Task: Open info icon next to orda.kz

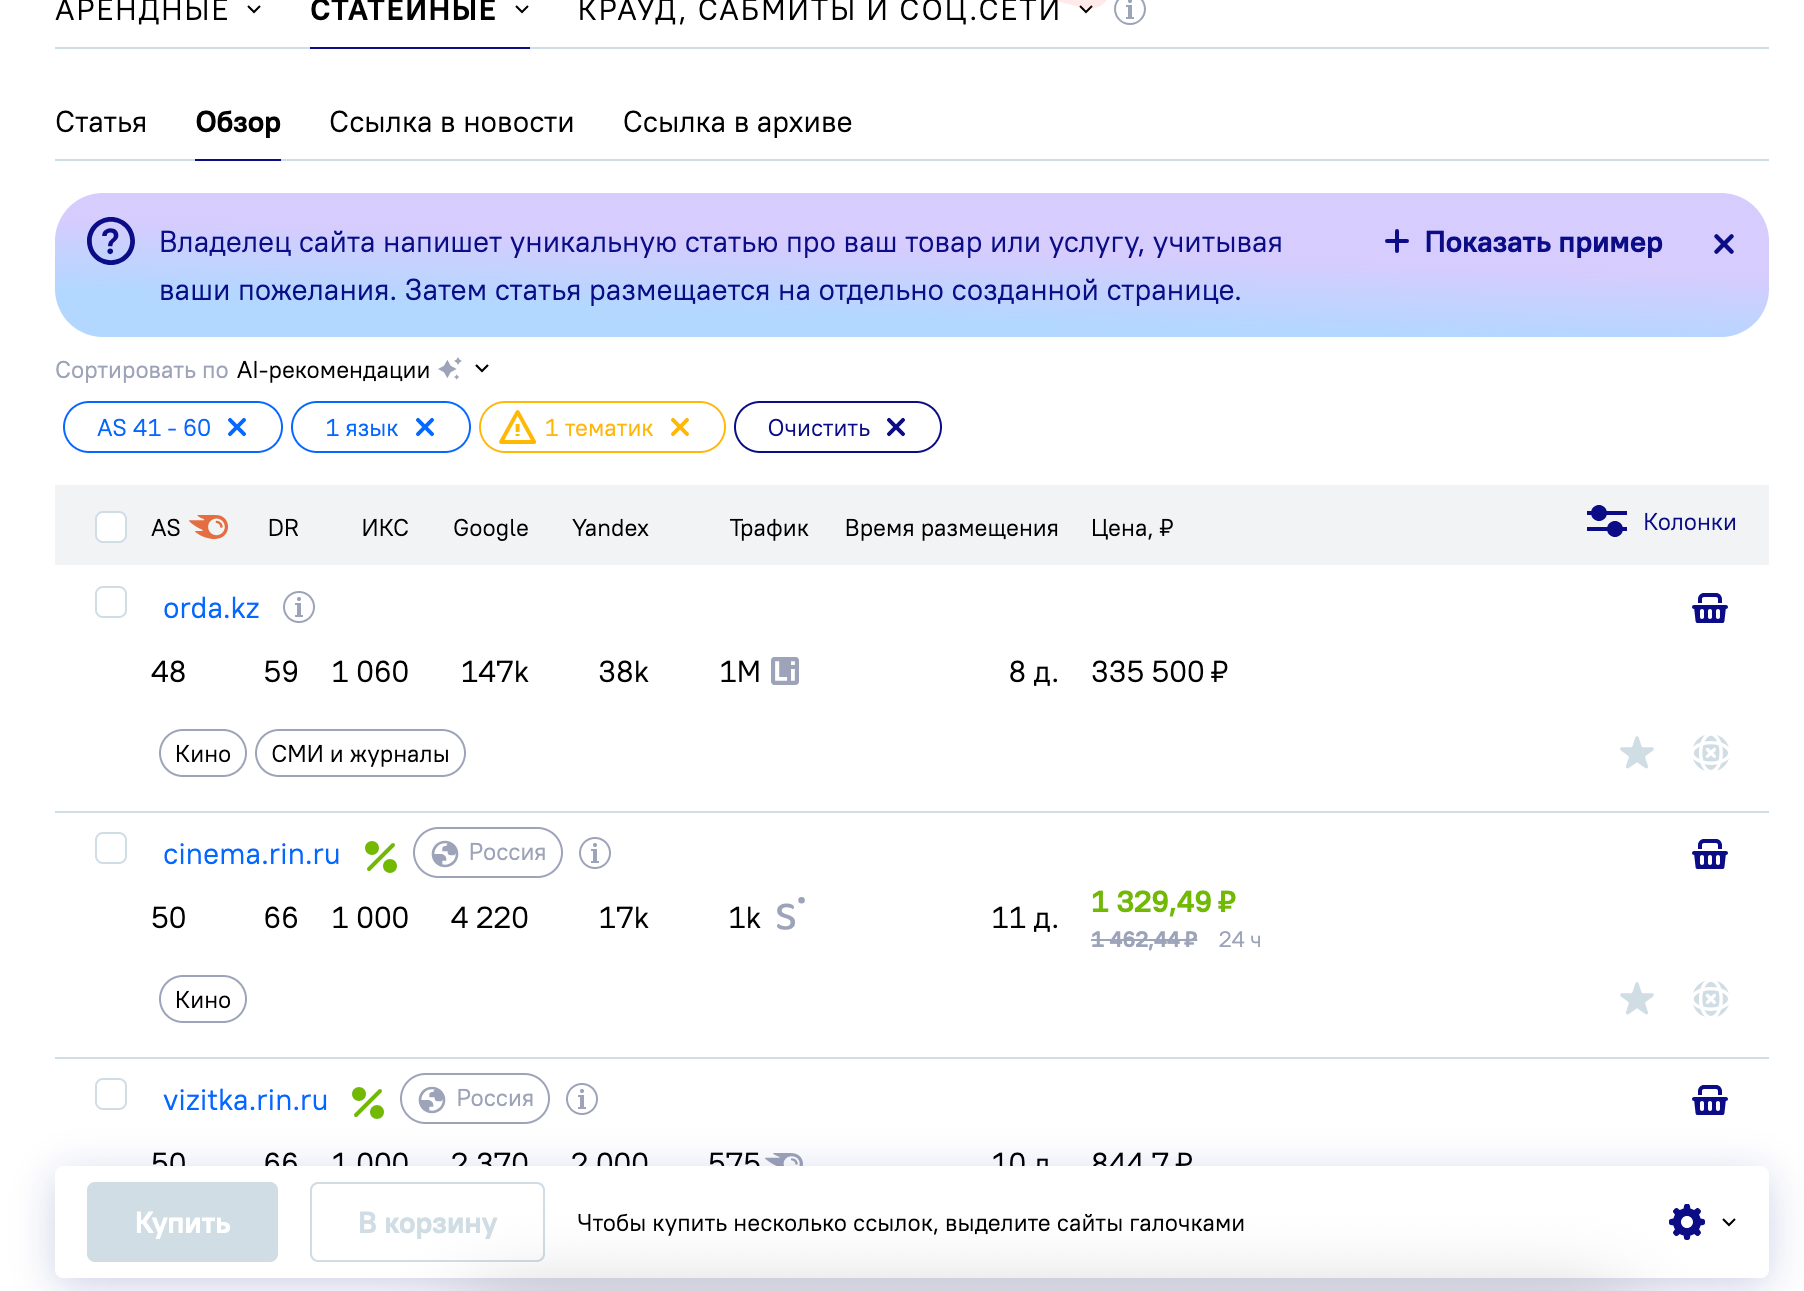Action: click(x=298, y=607)
